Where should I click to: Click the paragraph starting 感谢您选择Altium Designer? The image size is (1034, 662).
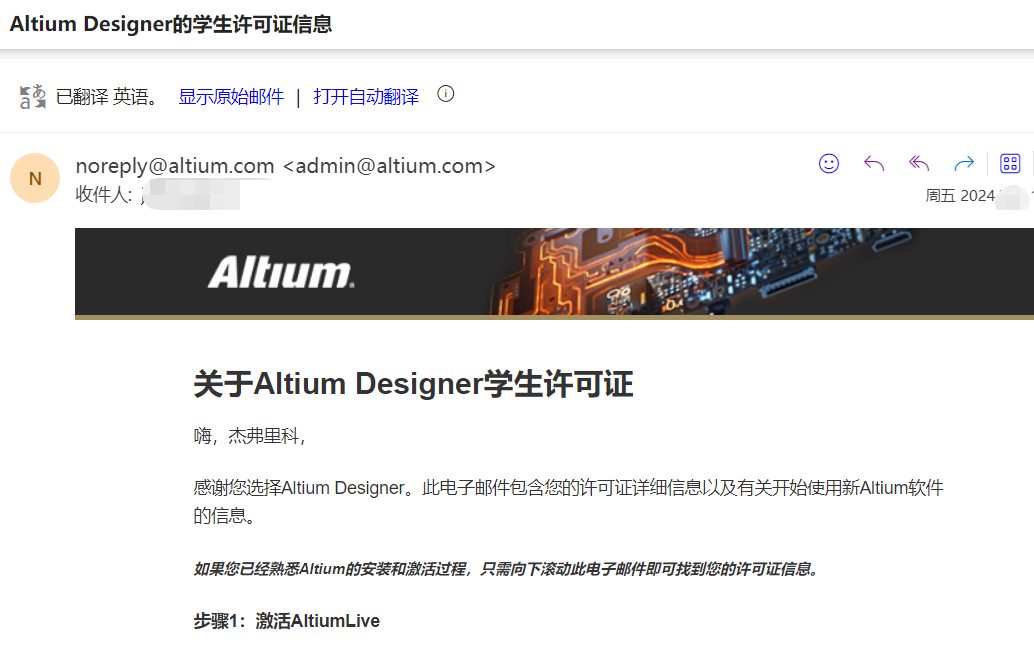(x=568, y=501)
